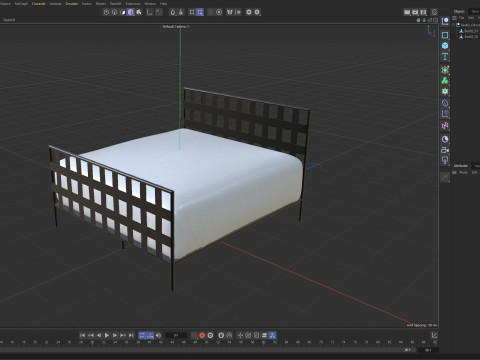480x360 pixels.
Task: Select the first Bed02 child mesh object
Action: pyautogui.click(x=471, y=31)
